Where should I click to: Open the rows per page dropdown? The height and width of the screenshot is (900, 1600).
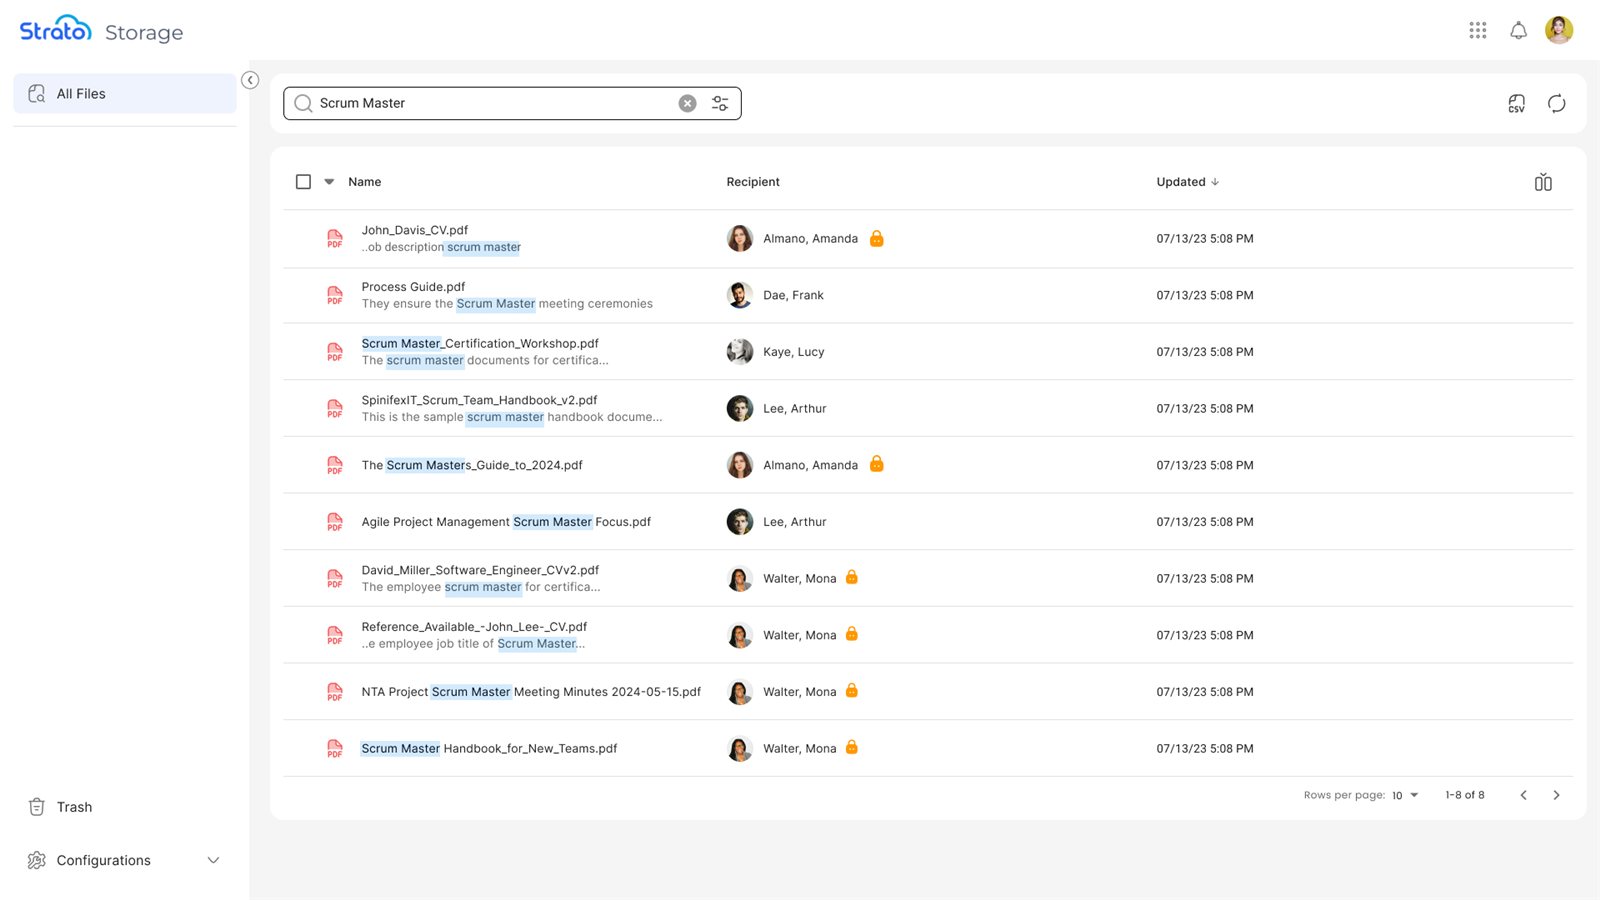coord(1405,795)
